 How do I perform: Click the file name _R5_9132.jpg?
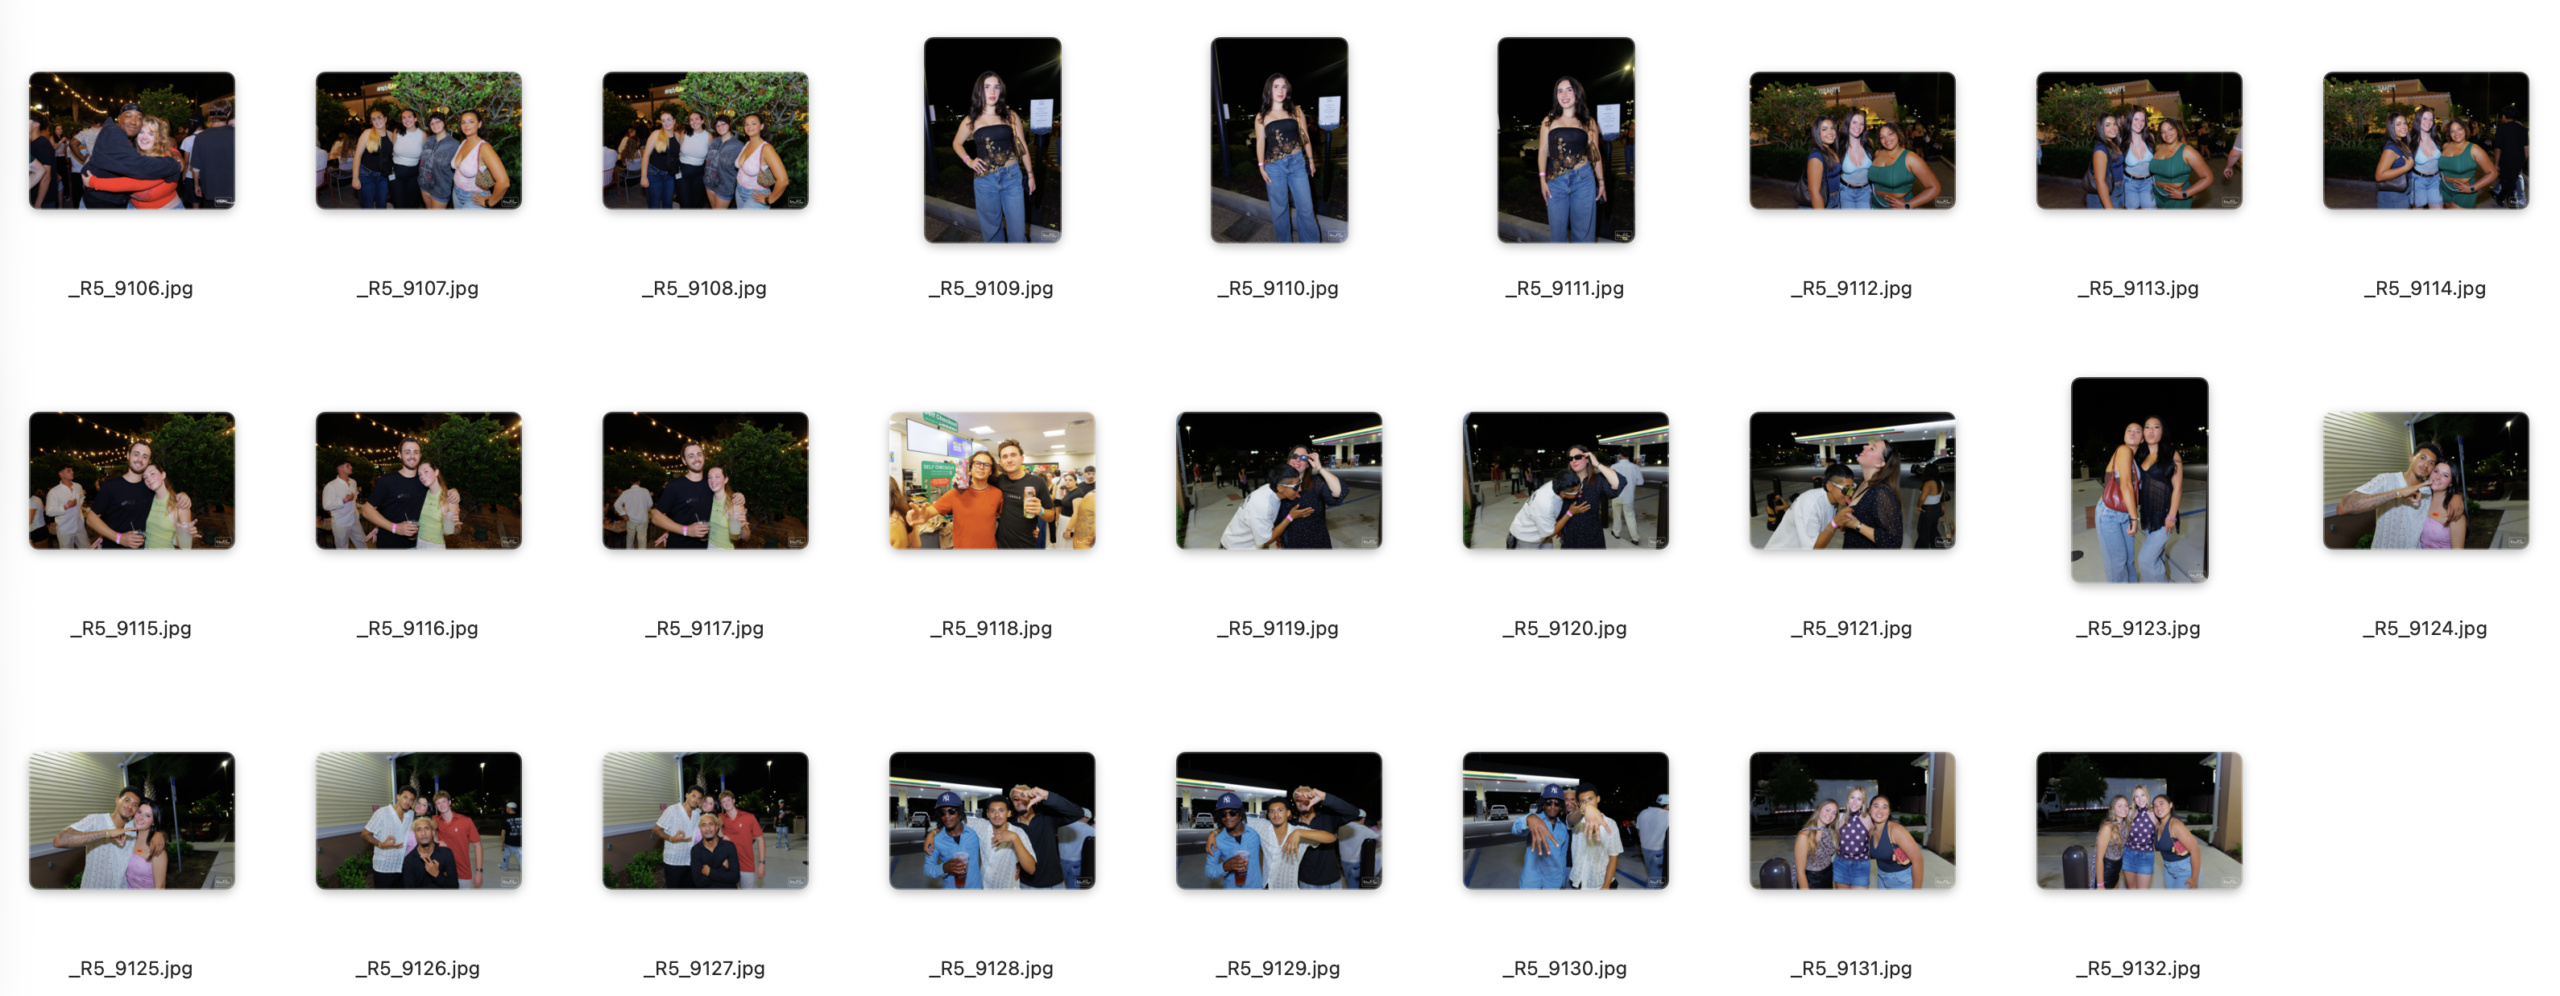click(2139, 969)
